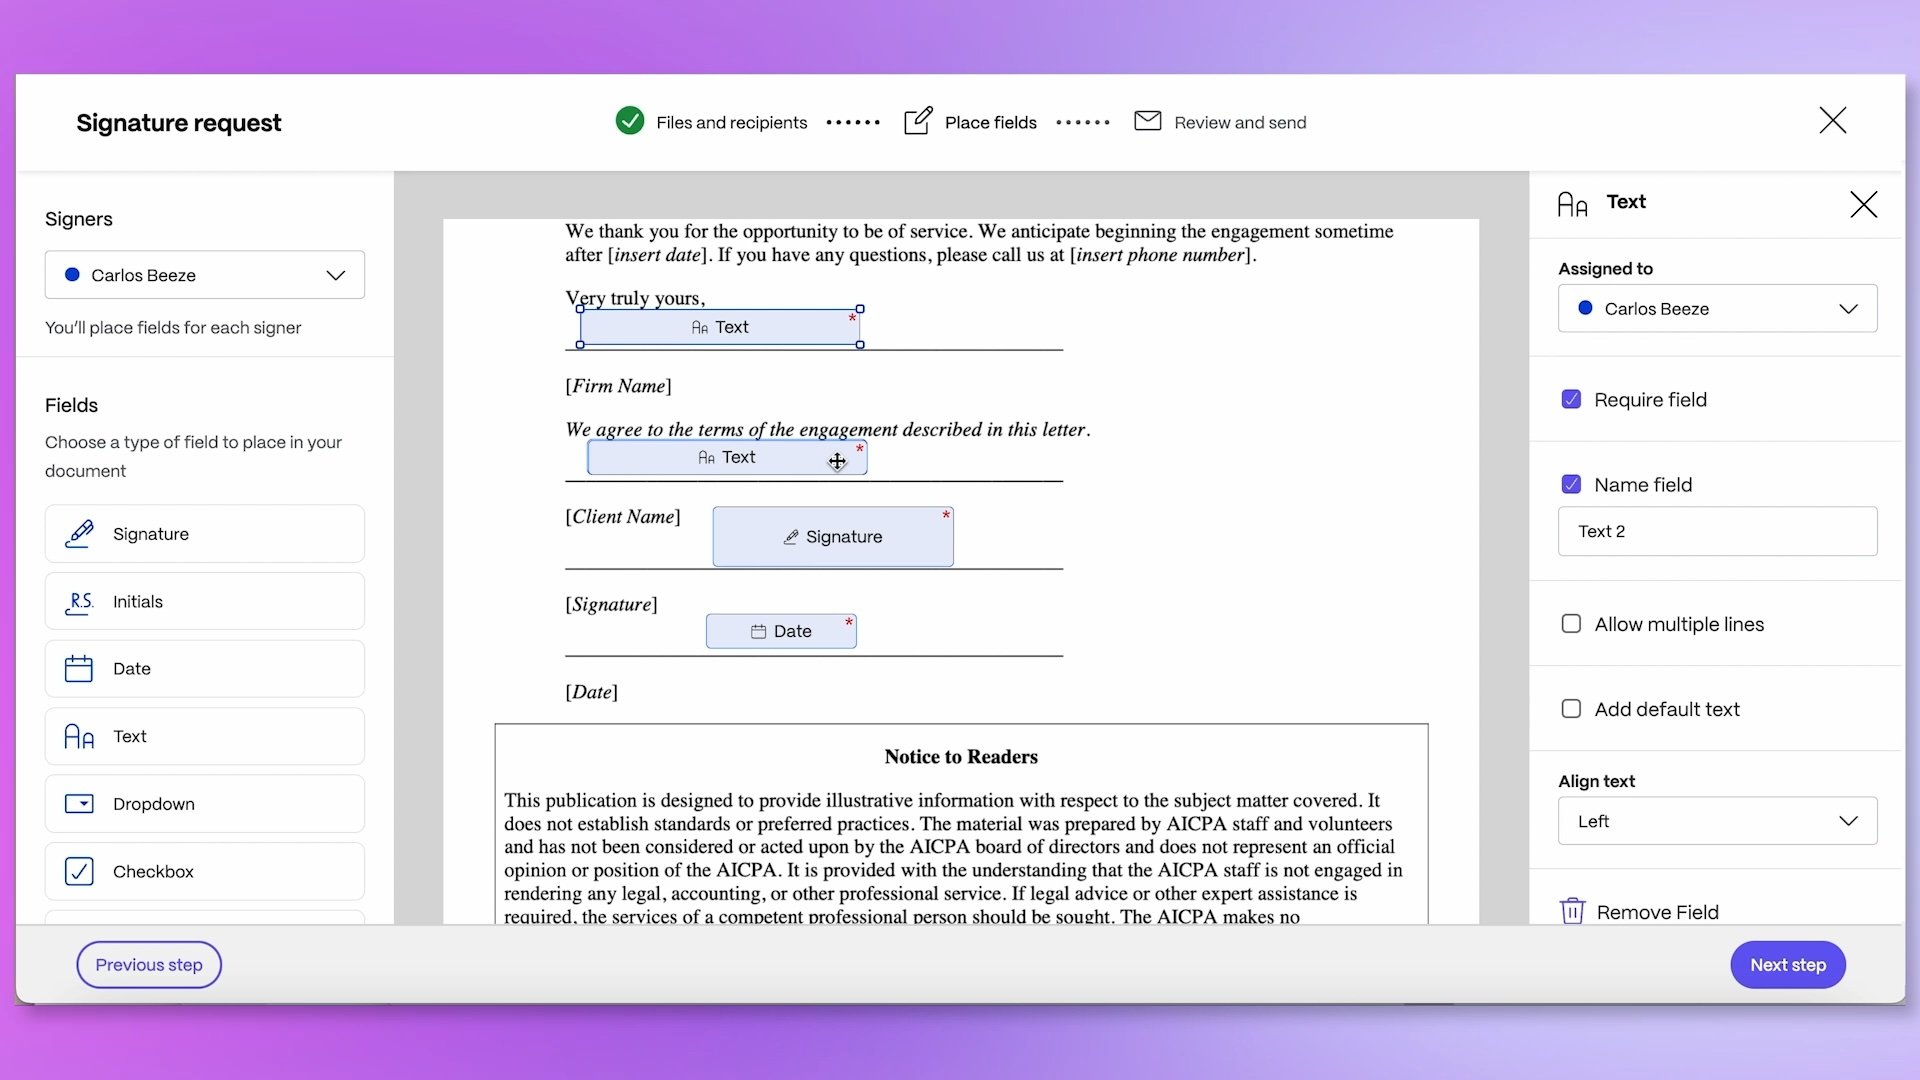The image size is (1920, 1080).
Task: Open the Assigned to dropdown
Action: click(1718, 309)
